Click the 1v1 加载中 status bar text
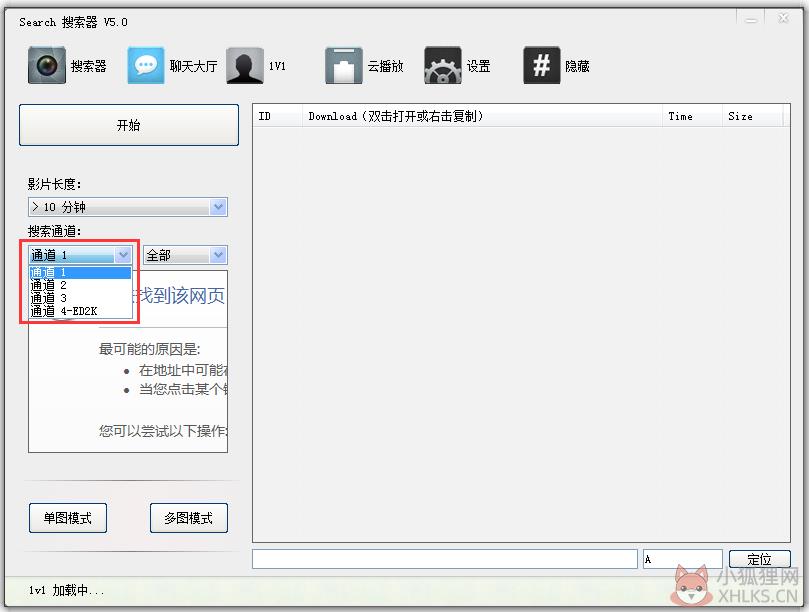This screenshot has width=809, height=612. 67,590
